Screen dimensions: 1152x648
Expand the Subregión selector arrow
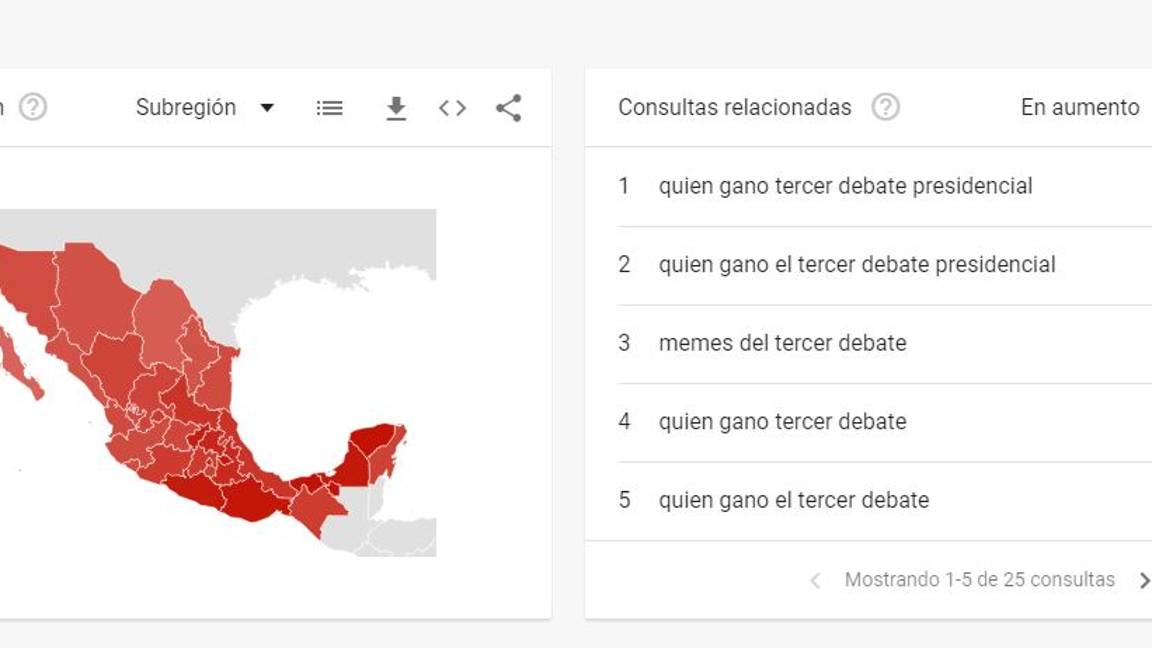click(266, 107)
